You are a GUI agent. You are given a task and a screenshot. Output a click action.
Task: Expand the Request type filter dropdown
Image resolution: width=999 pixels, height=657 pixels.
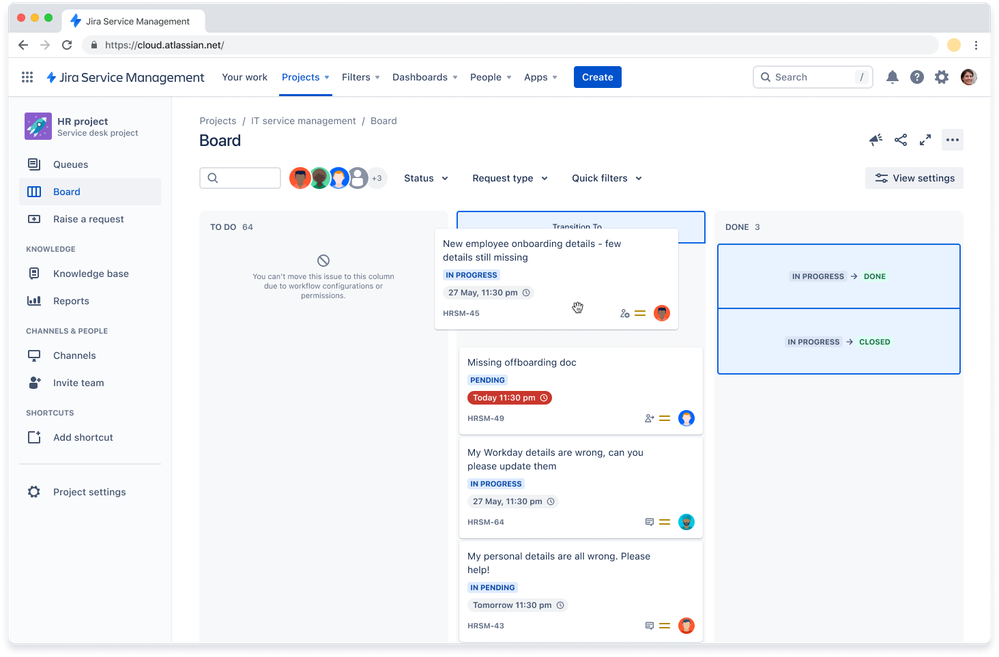(x=510, y=178)
